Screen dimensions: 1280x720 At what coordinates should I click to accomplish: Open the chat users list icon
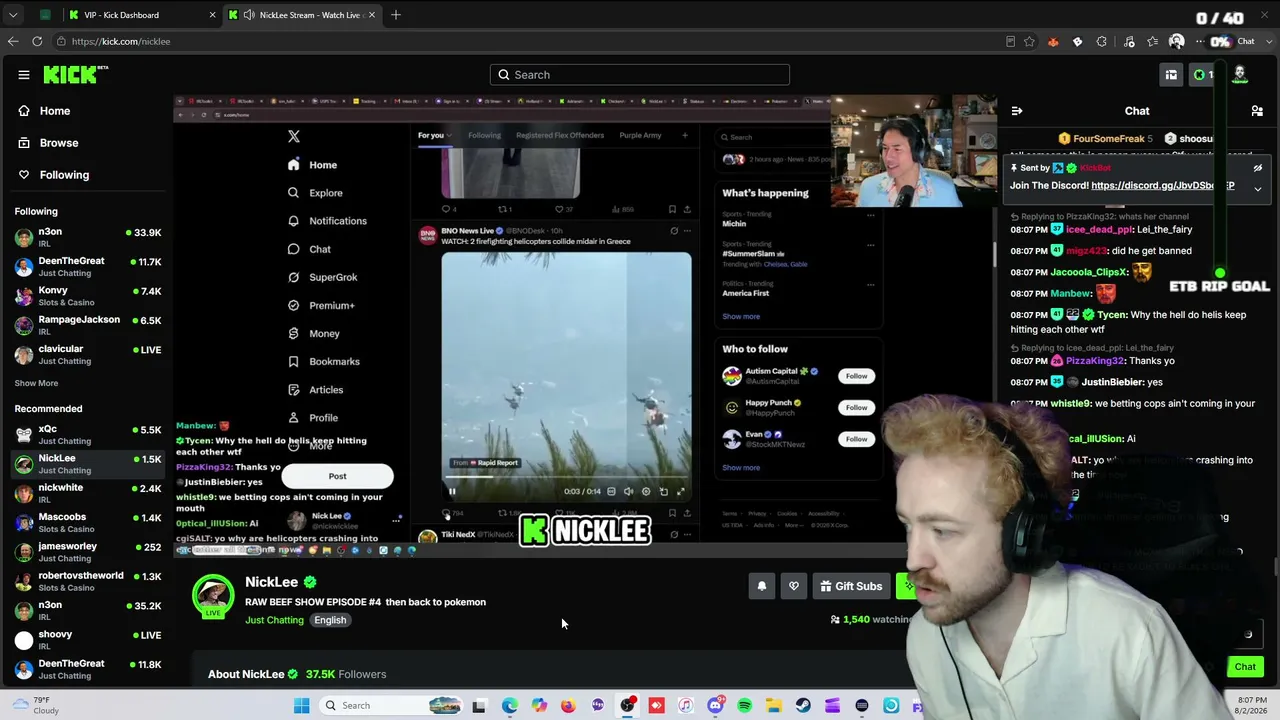pos(1257,111)
